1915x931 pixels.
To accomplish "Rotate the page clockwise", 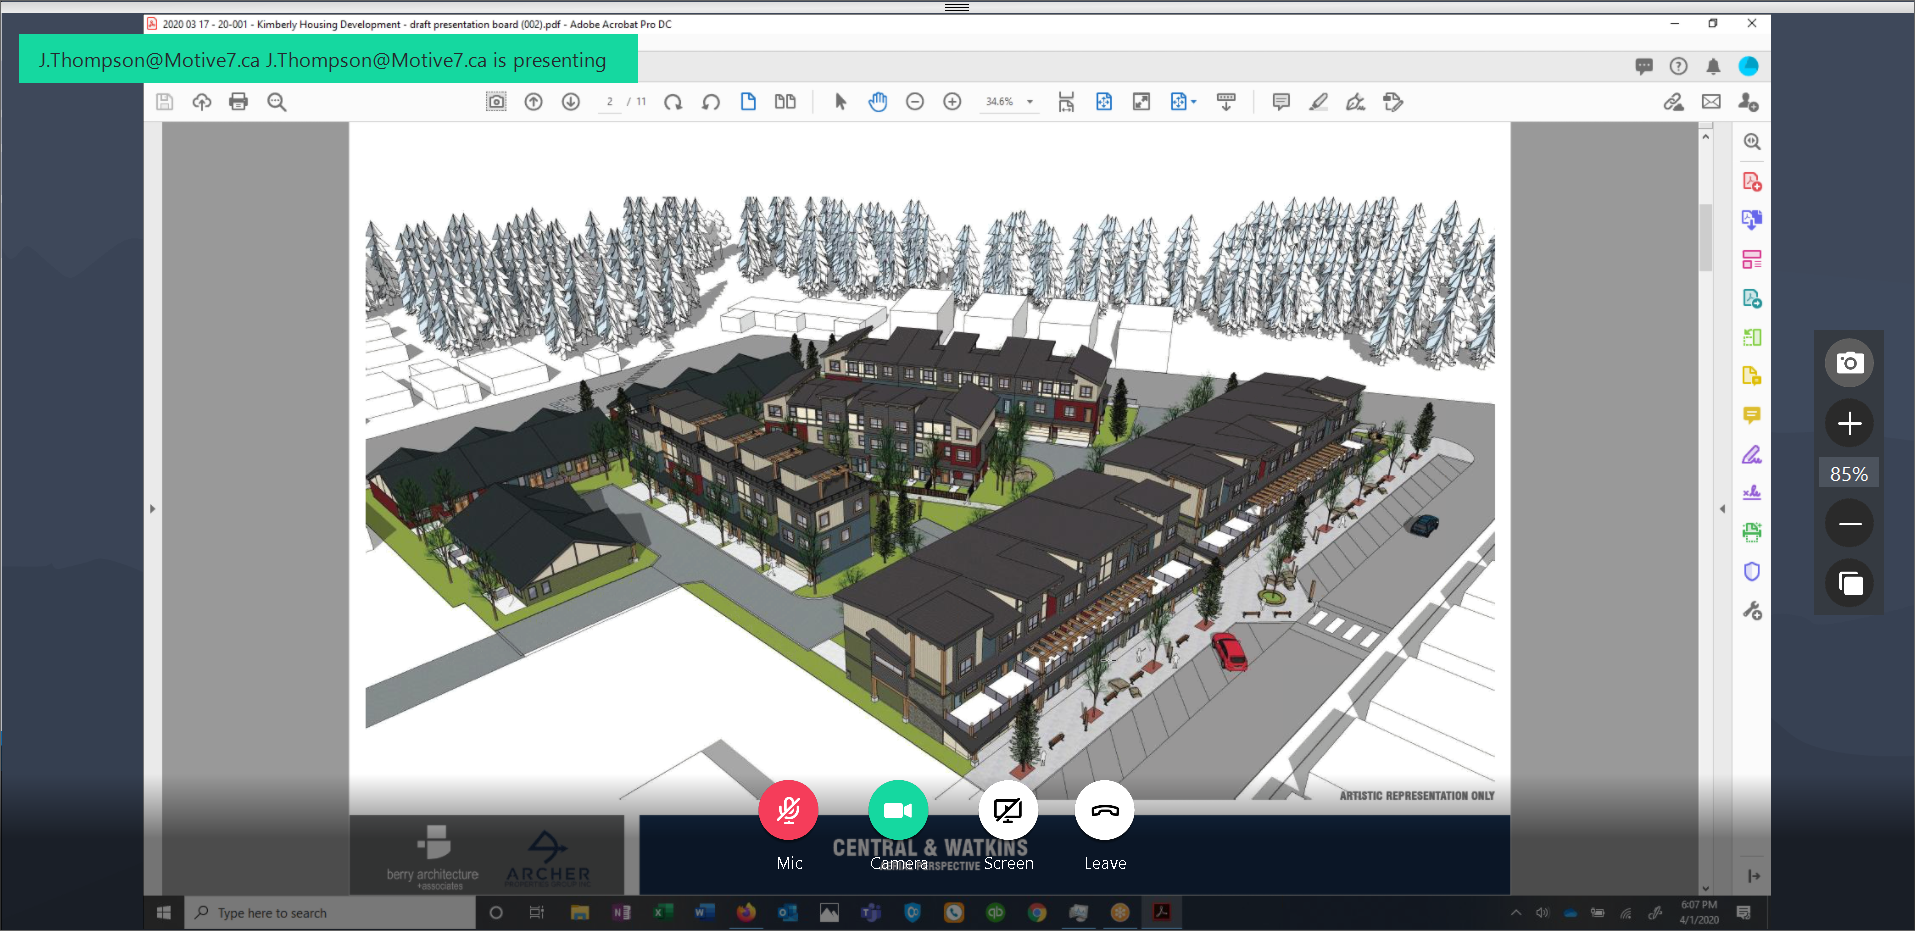I will pyautogui.click(x=673, y=102).
